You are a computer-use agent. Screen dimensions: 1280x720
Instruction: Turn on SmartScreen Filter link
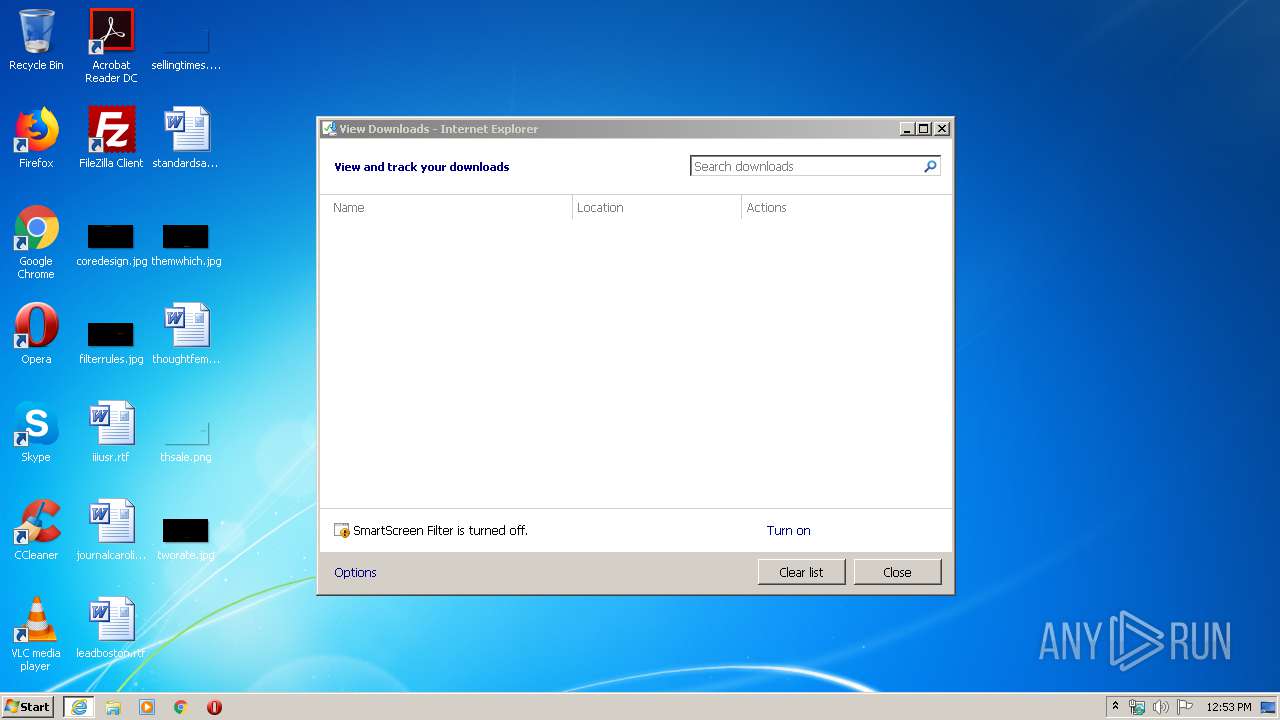point(788,531)
